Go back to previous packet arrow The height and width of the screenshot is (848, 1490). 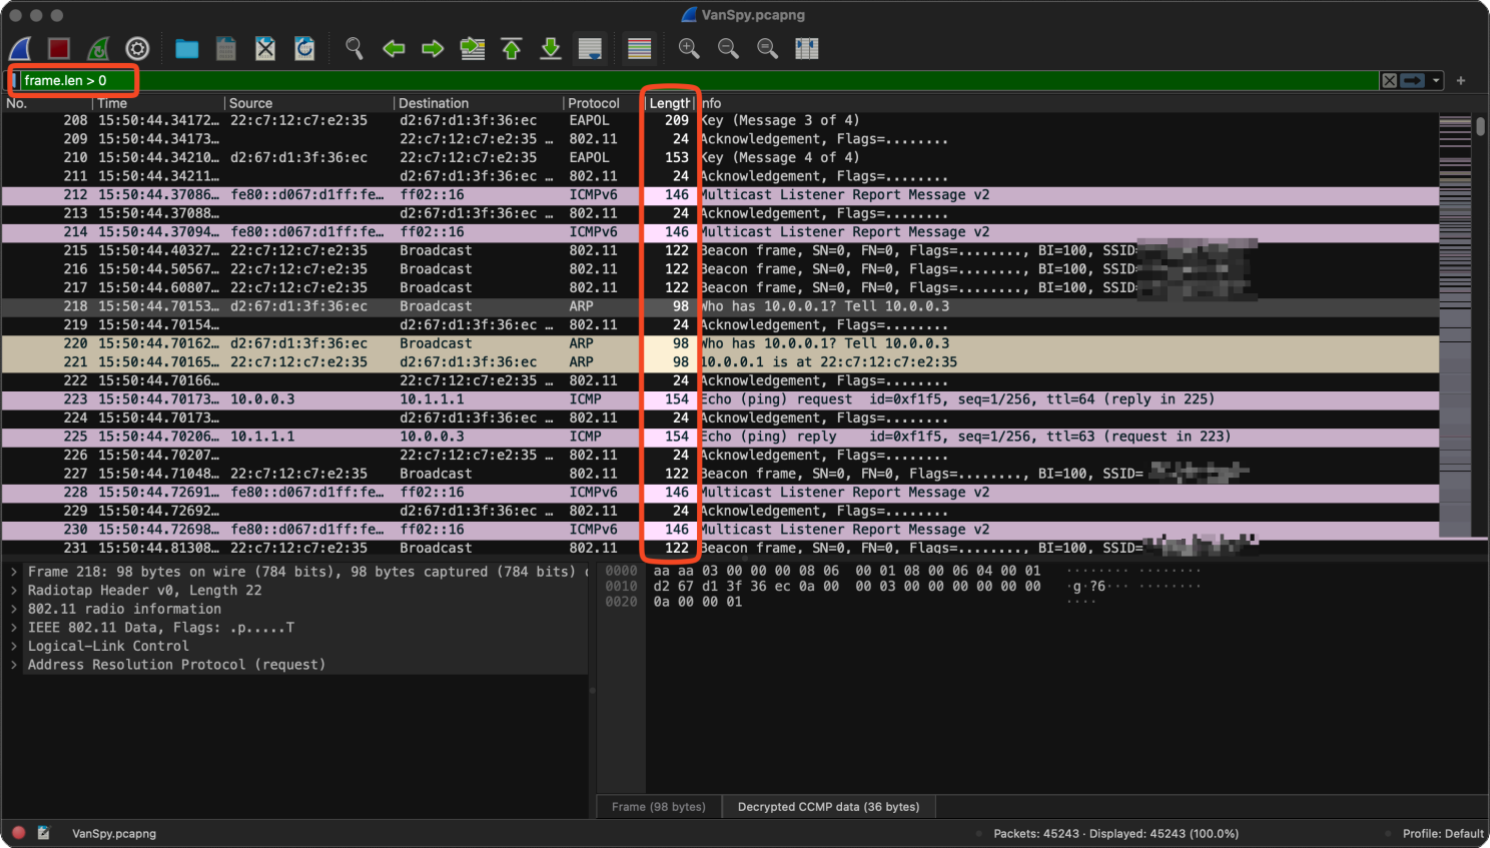[394, 48]
